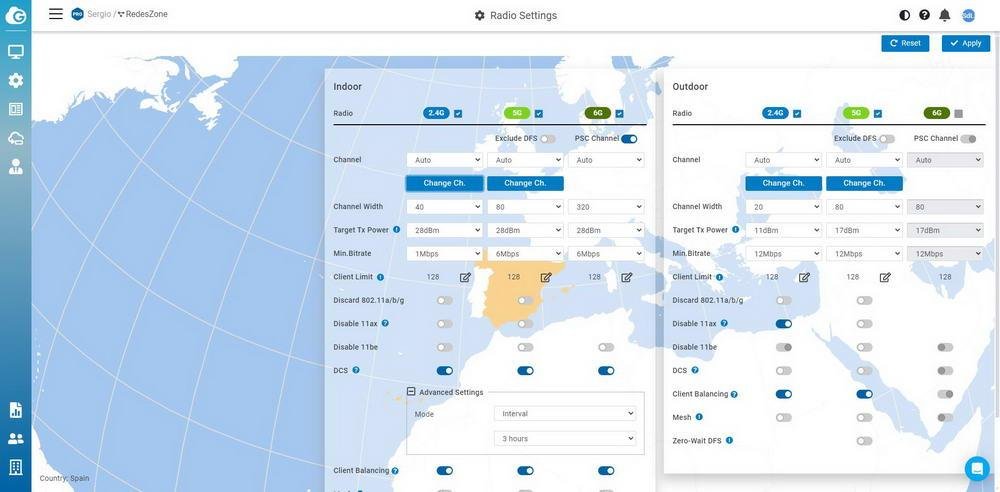The width and height of the screenshot is (1000, 492).
Task: Toggle dark mode contrast icon
Action: tap(904, 15)
